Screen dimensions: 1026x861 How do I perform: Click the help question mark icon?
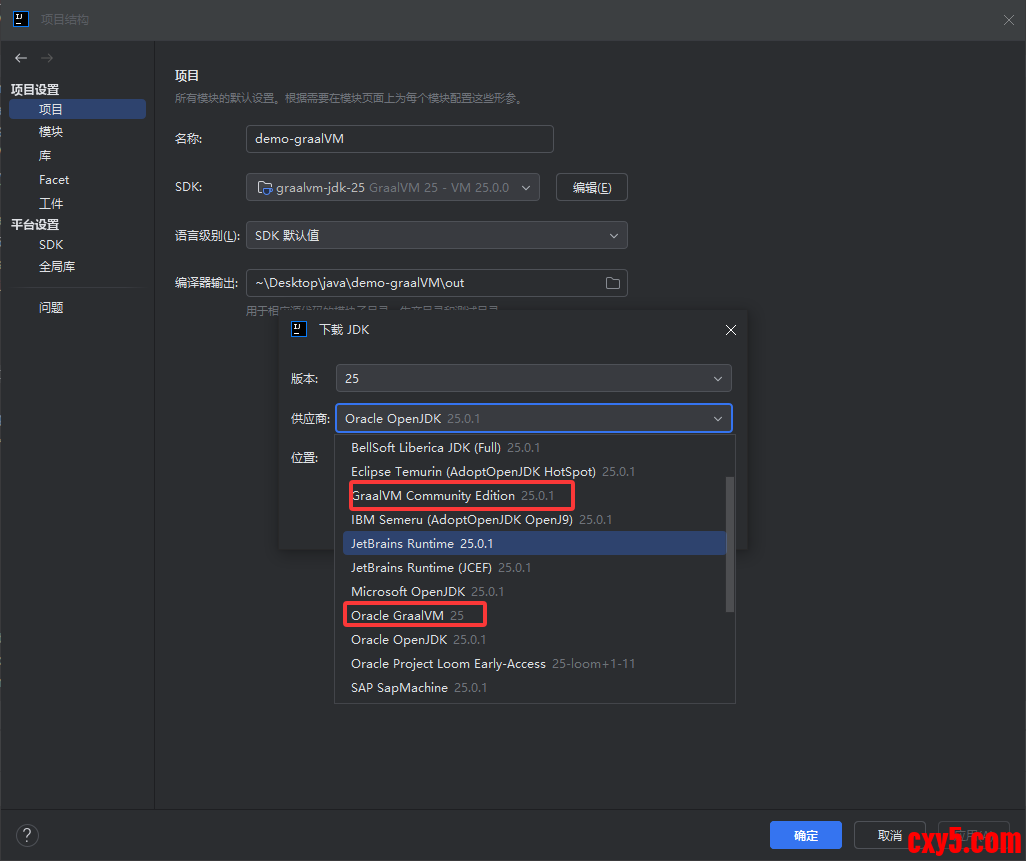pos(27,836)
